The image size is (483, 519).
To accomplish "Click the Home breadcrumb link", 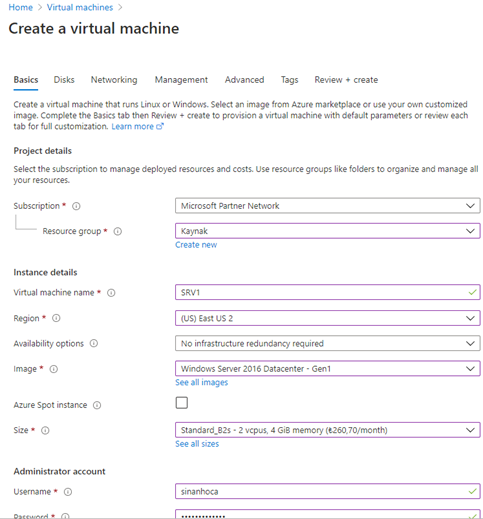I will coord(21,7).
